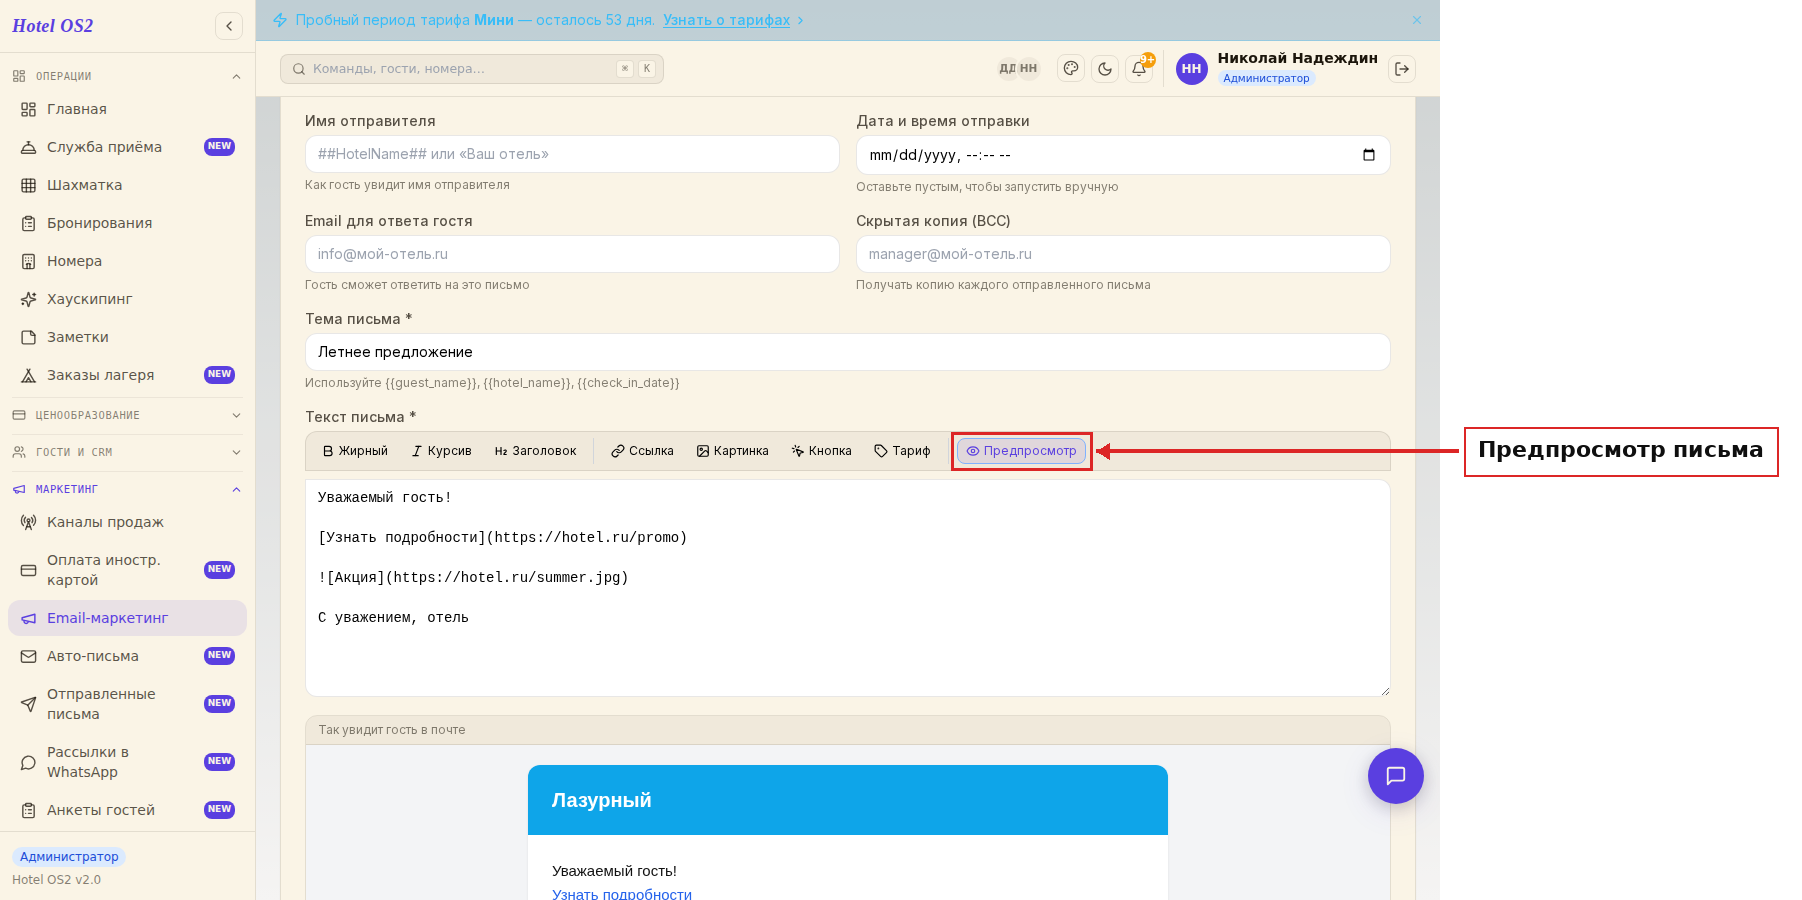Expand the ГОСТИ И CRM section
The height and width of the screenshot is (900, 1802).
point(127,452)
